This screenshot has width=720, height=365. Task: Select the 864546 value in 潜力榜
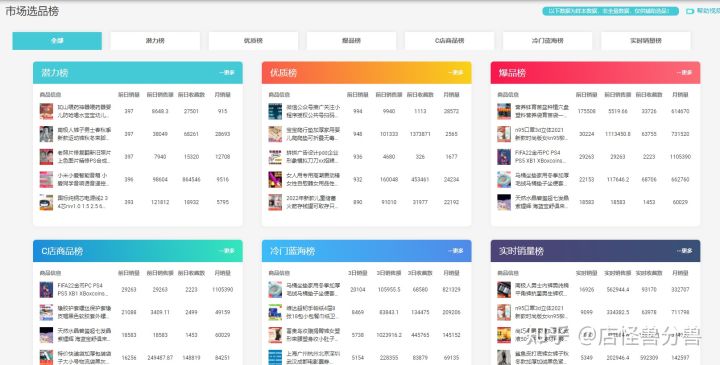pos(191,180)
